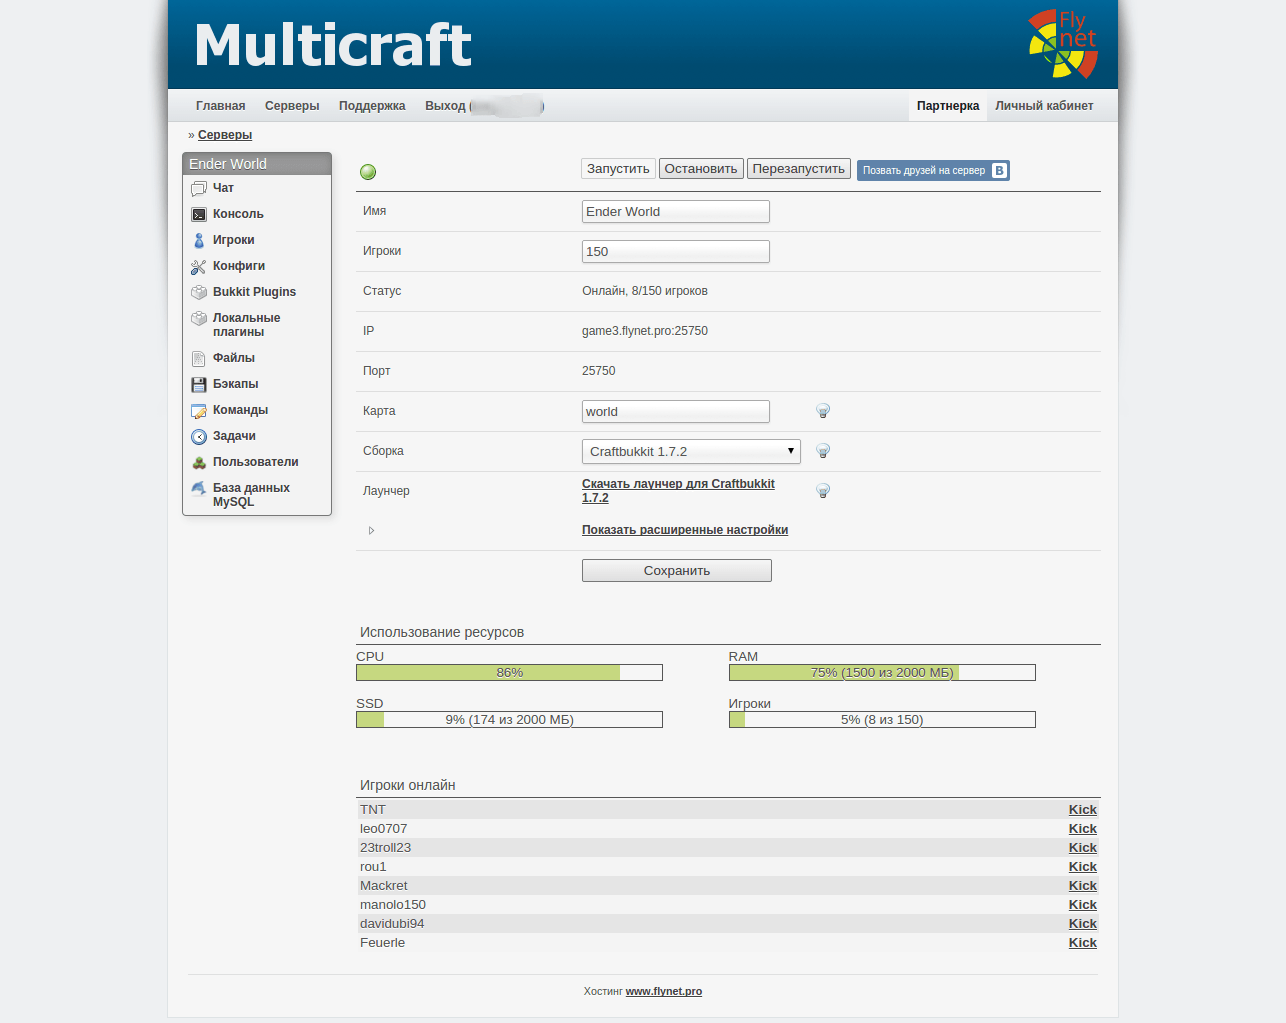Image resolution: width=1286 pixels, height=1023 pixels.
Task: Click Выход to log out
Action: (x=445, y=106)
